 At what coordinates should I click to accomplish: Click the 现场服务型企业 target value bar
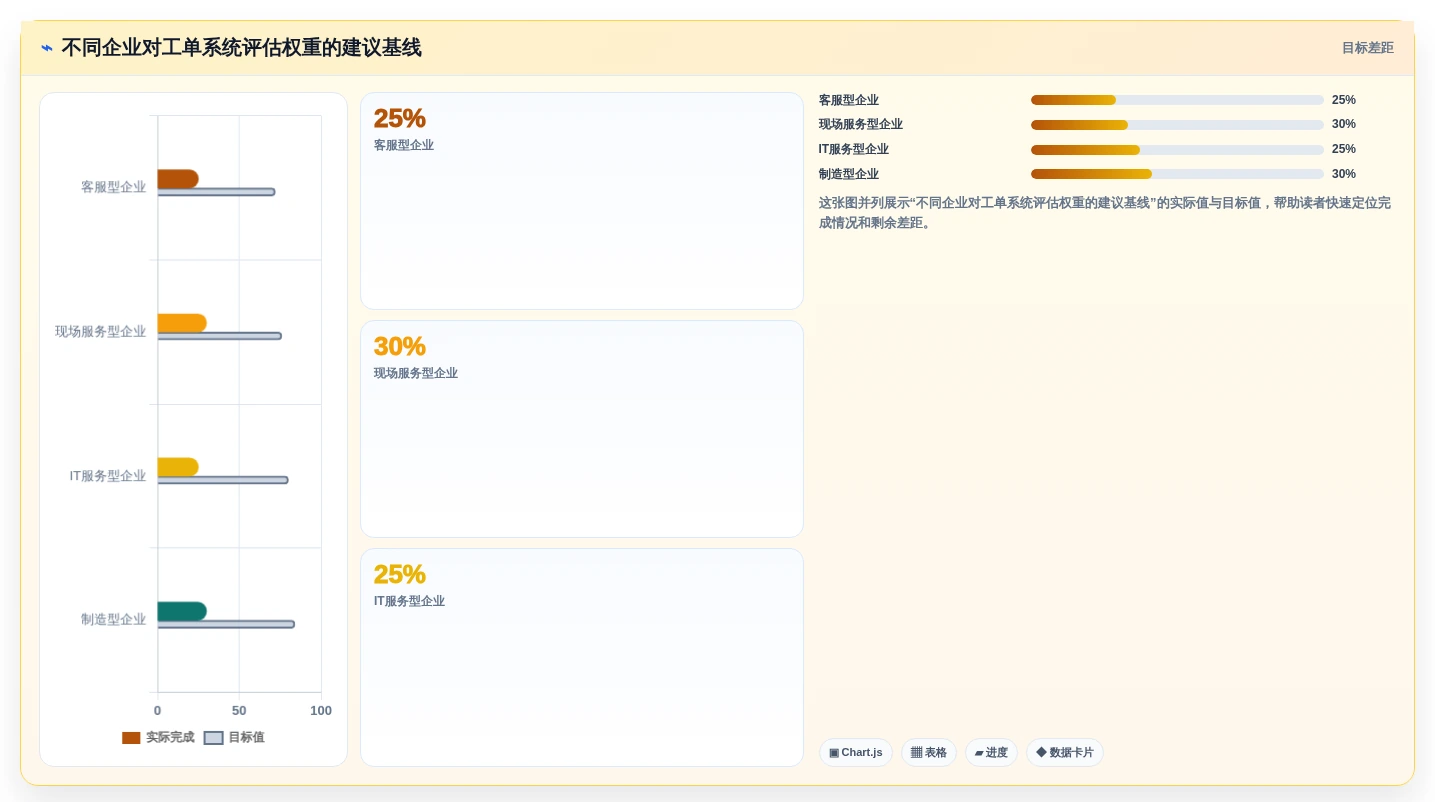pos(220,336)
